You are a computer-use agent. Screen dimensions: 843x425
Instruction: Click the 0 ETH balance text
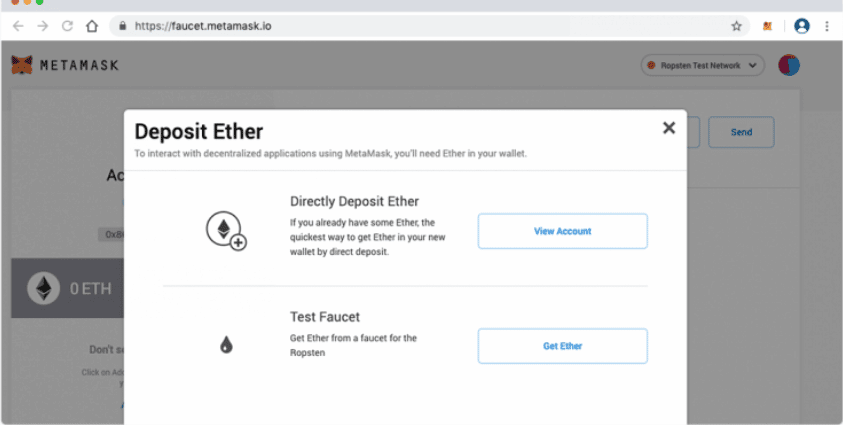(x=91, y=289)
